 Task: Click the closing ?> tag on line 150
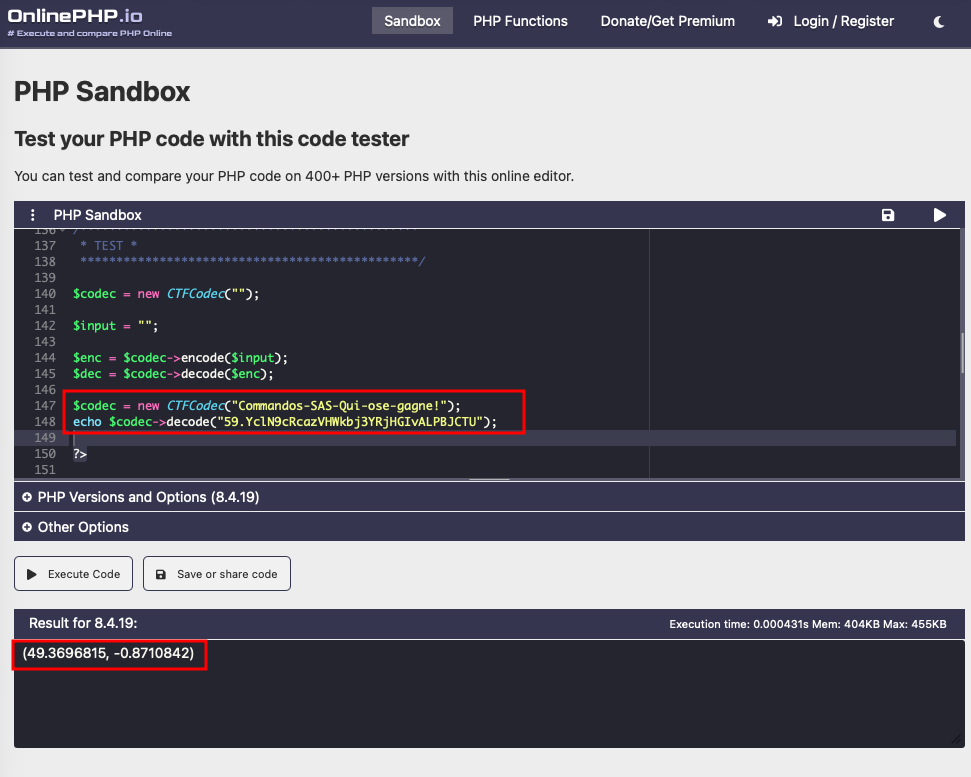point(80,454)
